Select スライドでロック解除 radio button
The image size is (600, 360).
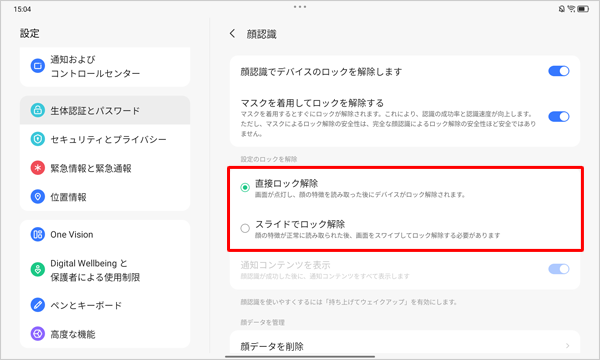[x=245, y=228]
